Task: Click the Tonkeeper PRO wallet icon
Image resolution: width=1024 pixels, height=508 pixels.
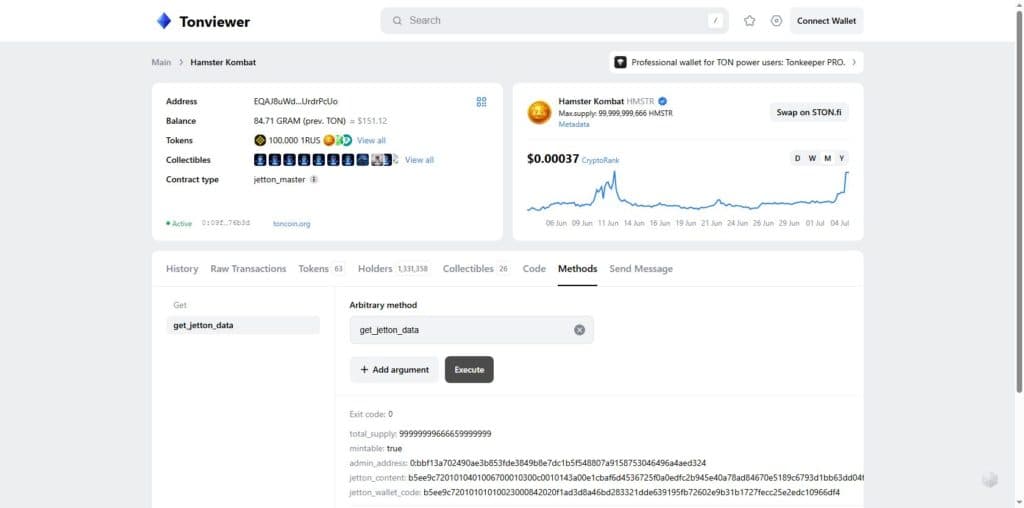Action: (620, 63)
